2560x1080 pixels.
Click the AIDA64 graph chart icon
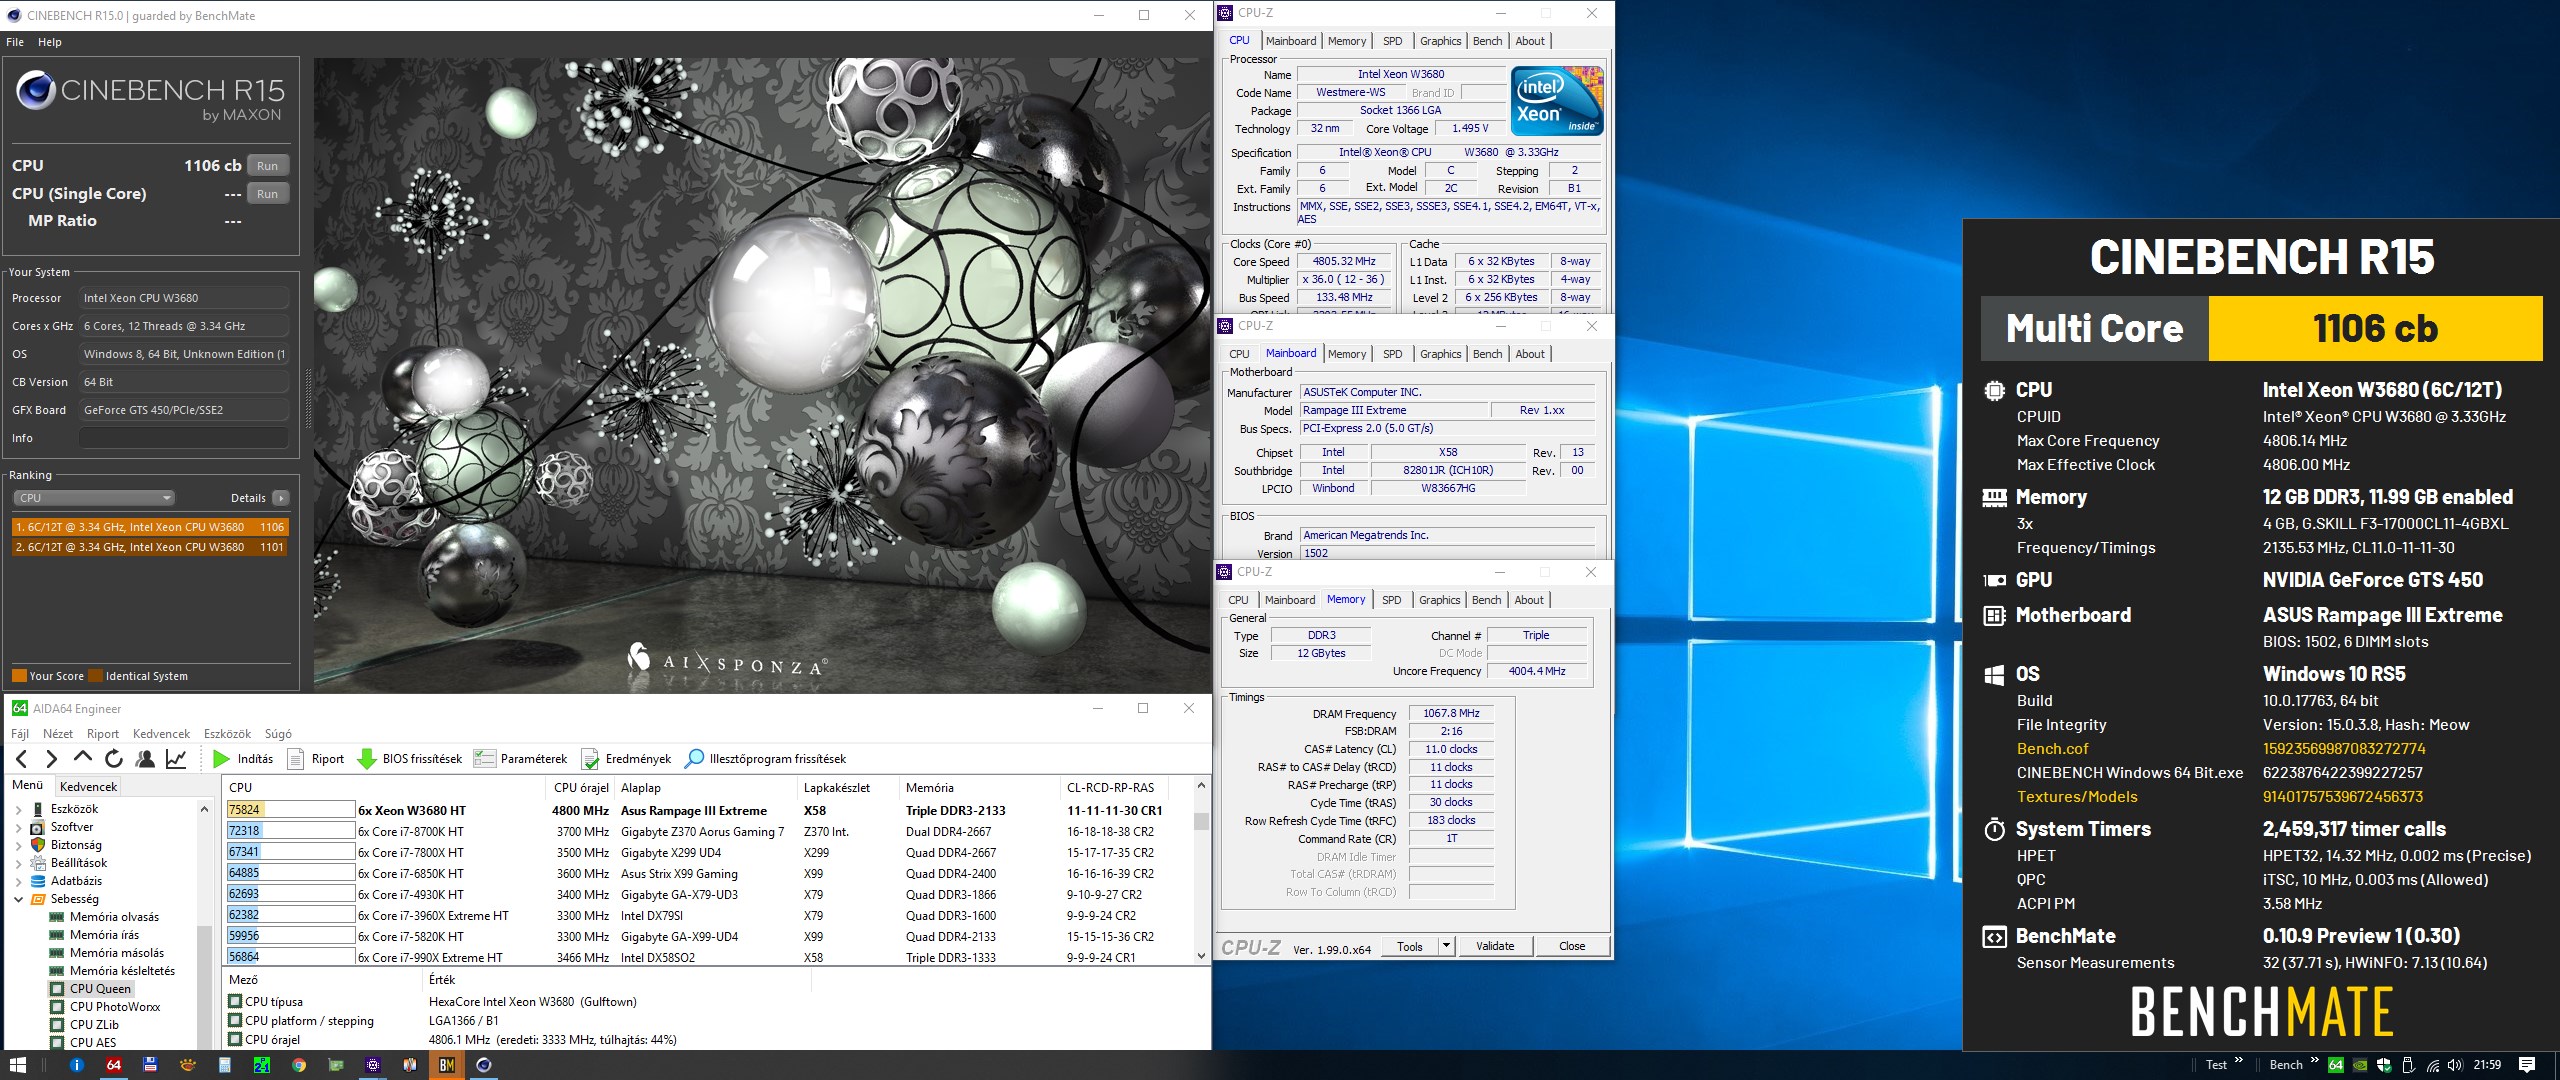point(176,759)
